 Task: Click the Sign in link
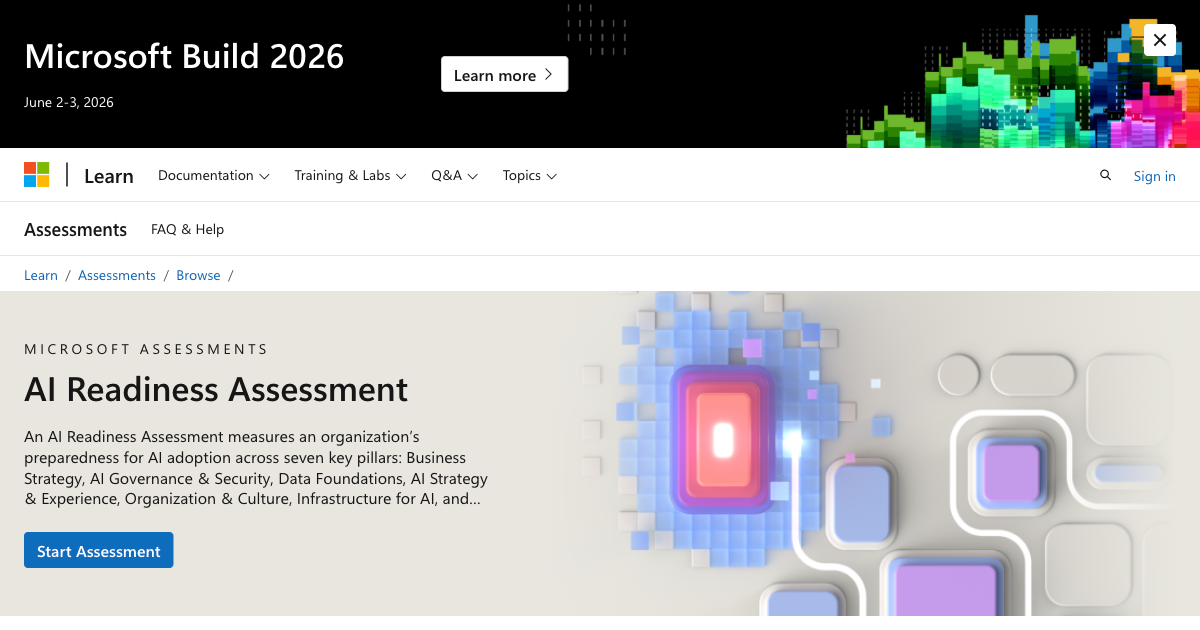[x=1154, y=176]
